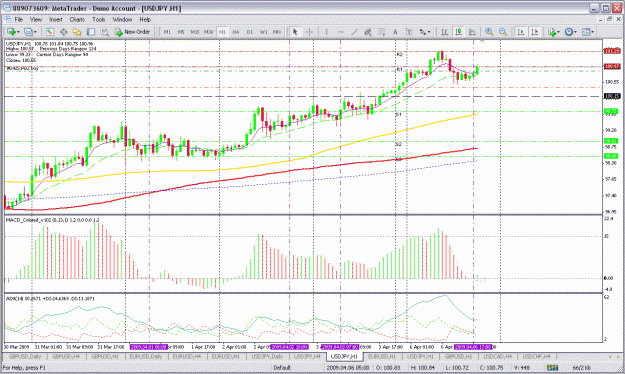Switch to candlestick chart mode
Image resolution: width=625 pixels, height=374 pixels.
click(x=458, y=32)
